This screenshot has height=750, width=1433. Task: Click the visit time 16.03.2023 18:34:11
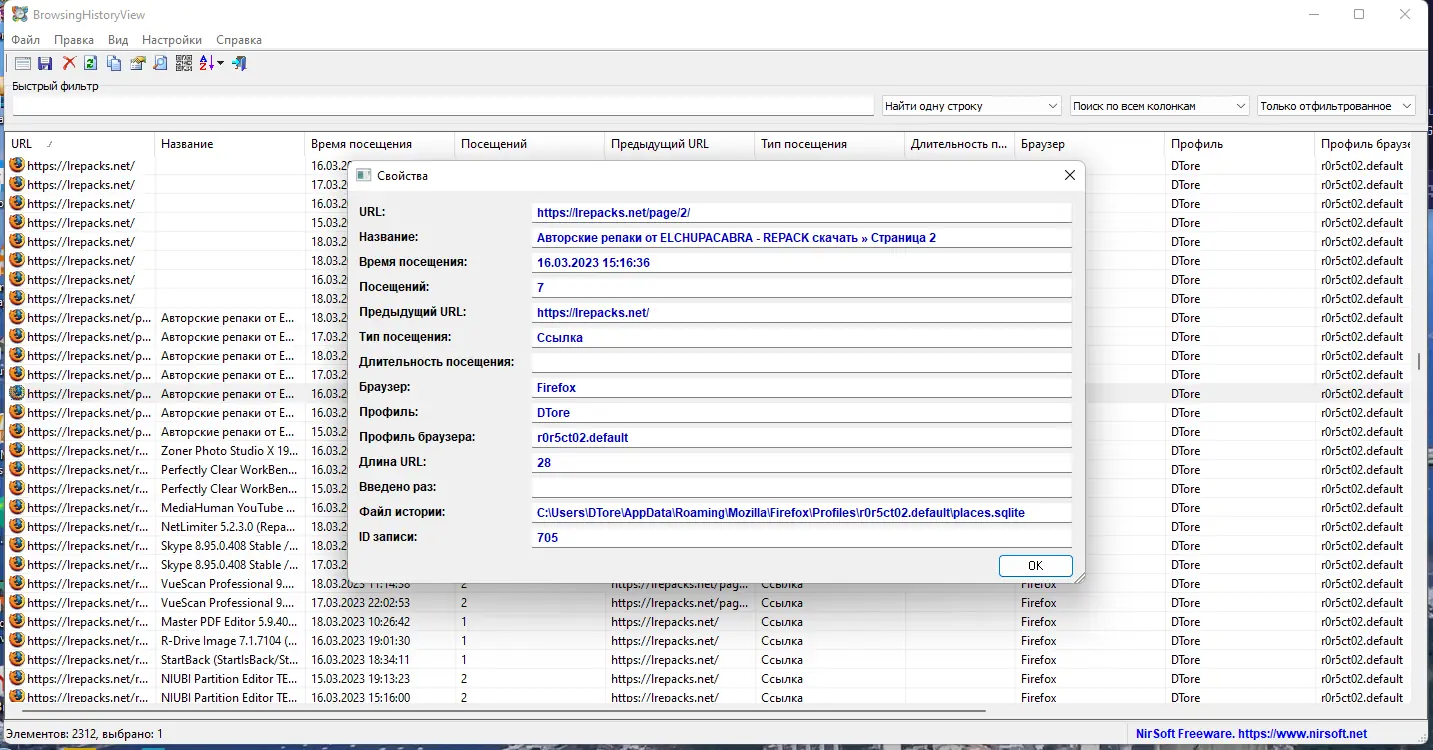click(x=360, y=660)
